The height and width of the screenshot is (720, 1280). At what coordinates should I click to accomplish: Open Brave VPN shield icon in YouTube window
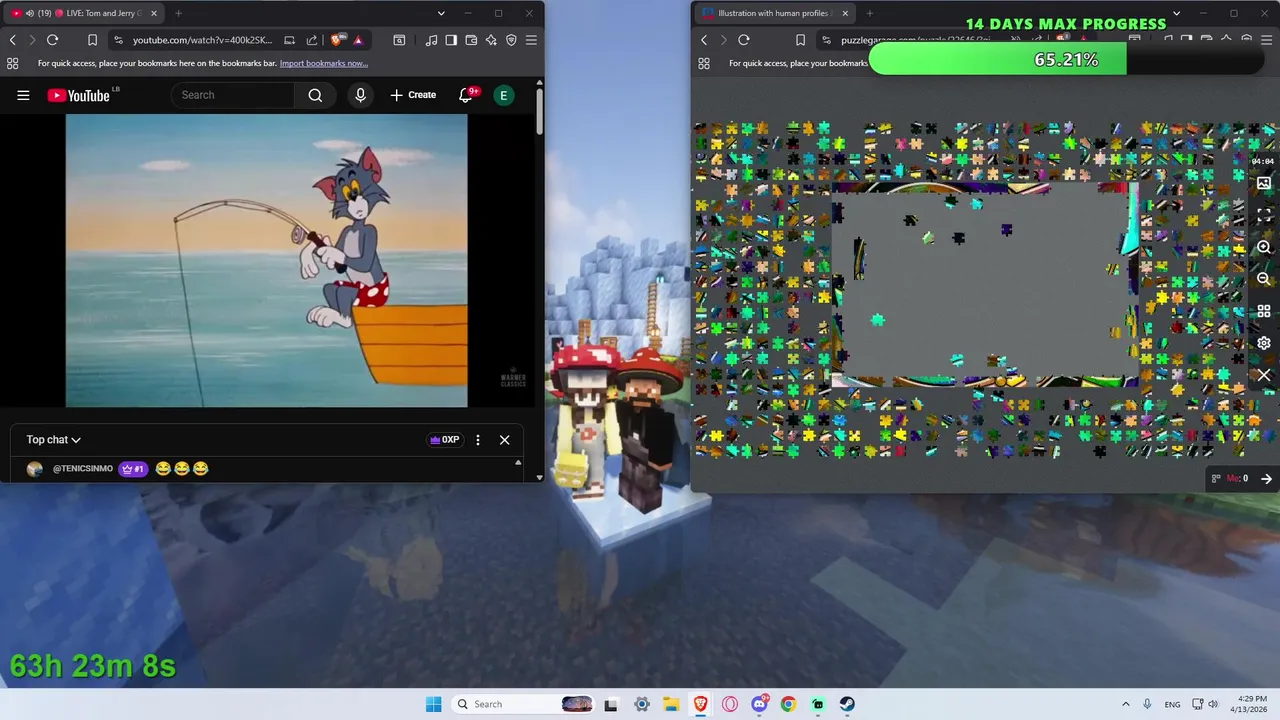click(511, 40)
